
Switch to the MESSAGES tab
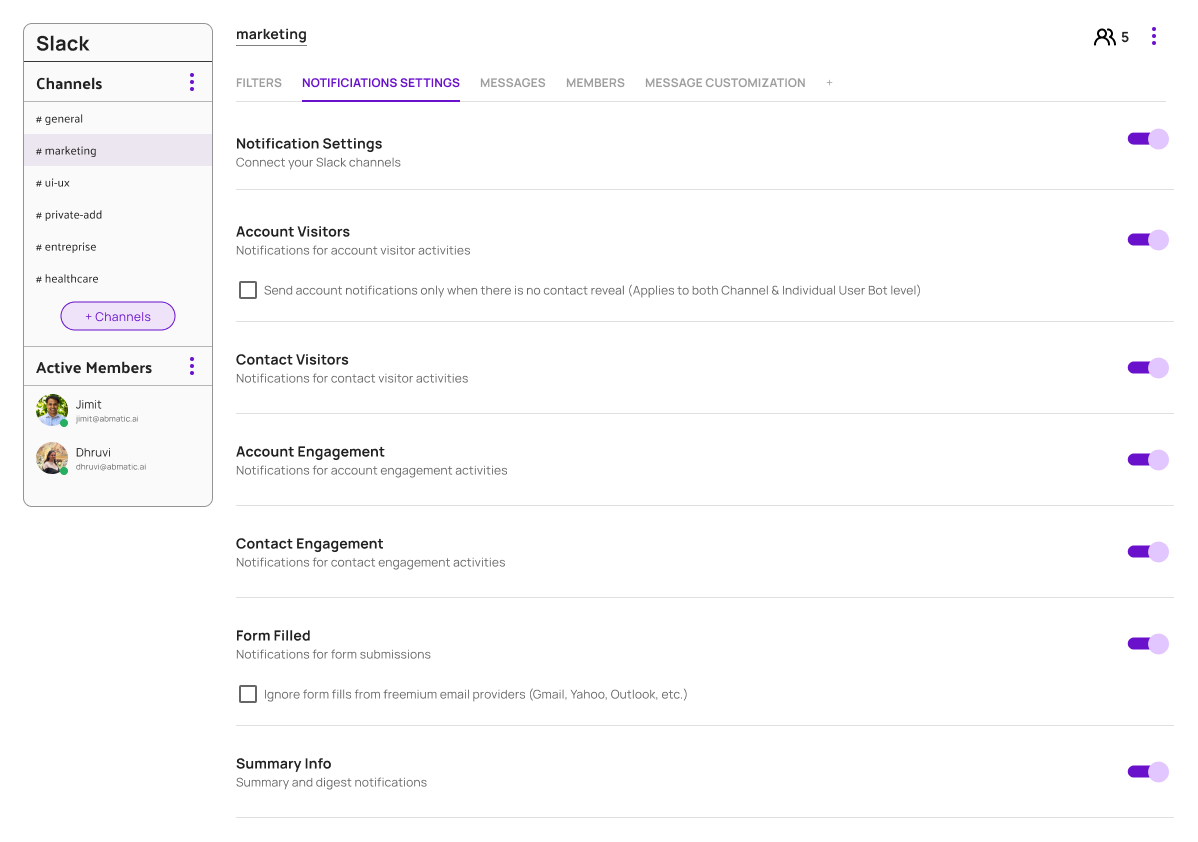(x=512, y=83)
